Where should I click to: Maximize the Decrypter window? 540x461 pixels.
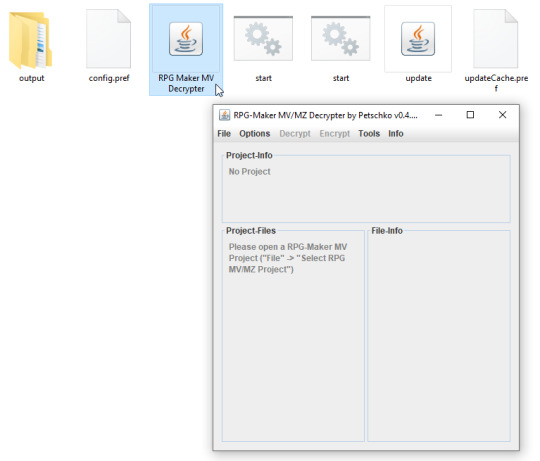(470, 115)
